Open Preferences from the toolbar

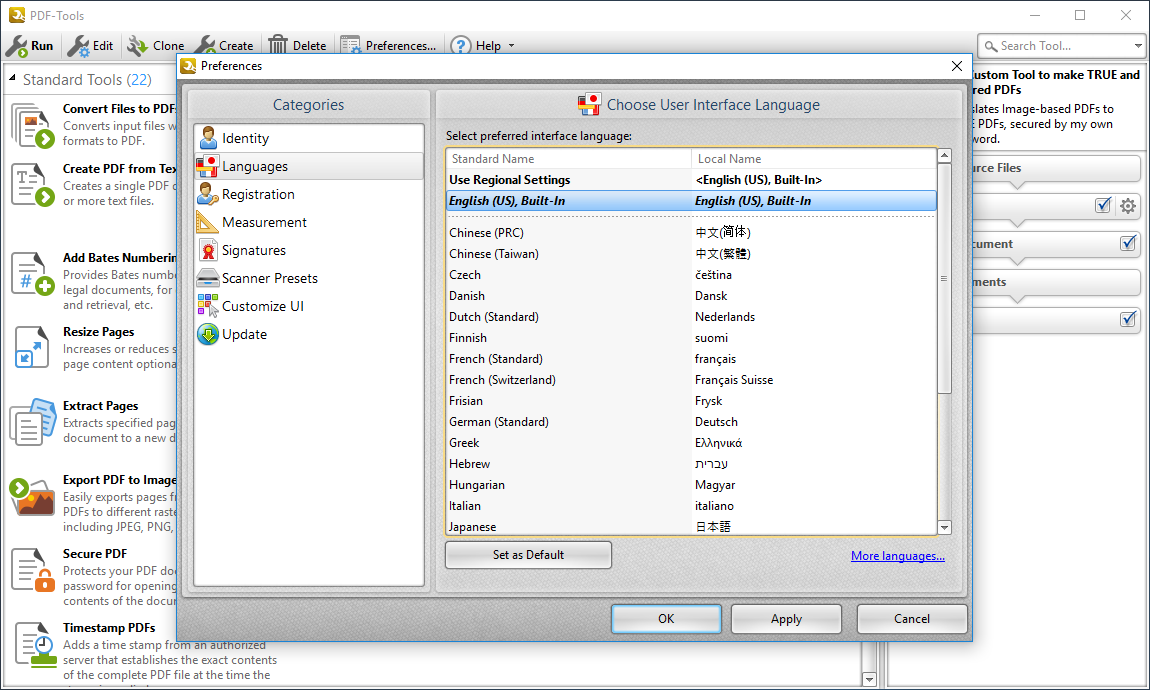click(389, 45)
